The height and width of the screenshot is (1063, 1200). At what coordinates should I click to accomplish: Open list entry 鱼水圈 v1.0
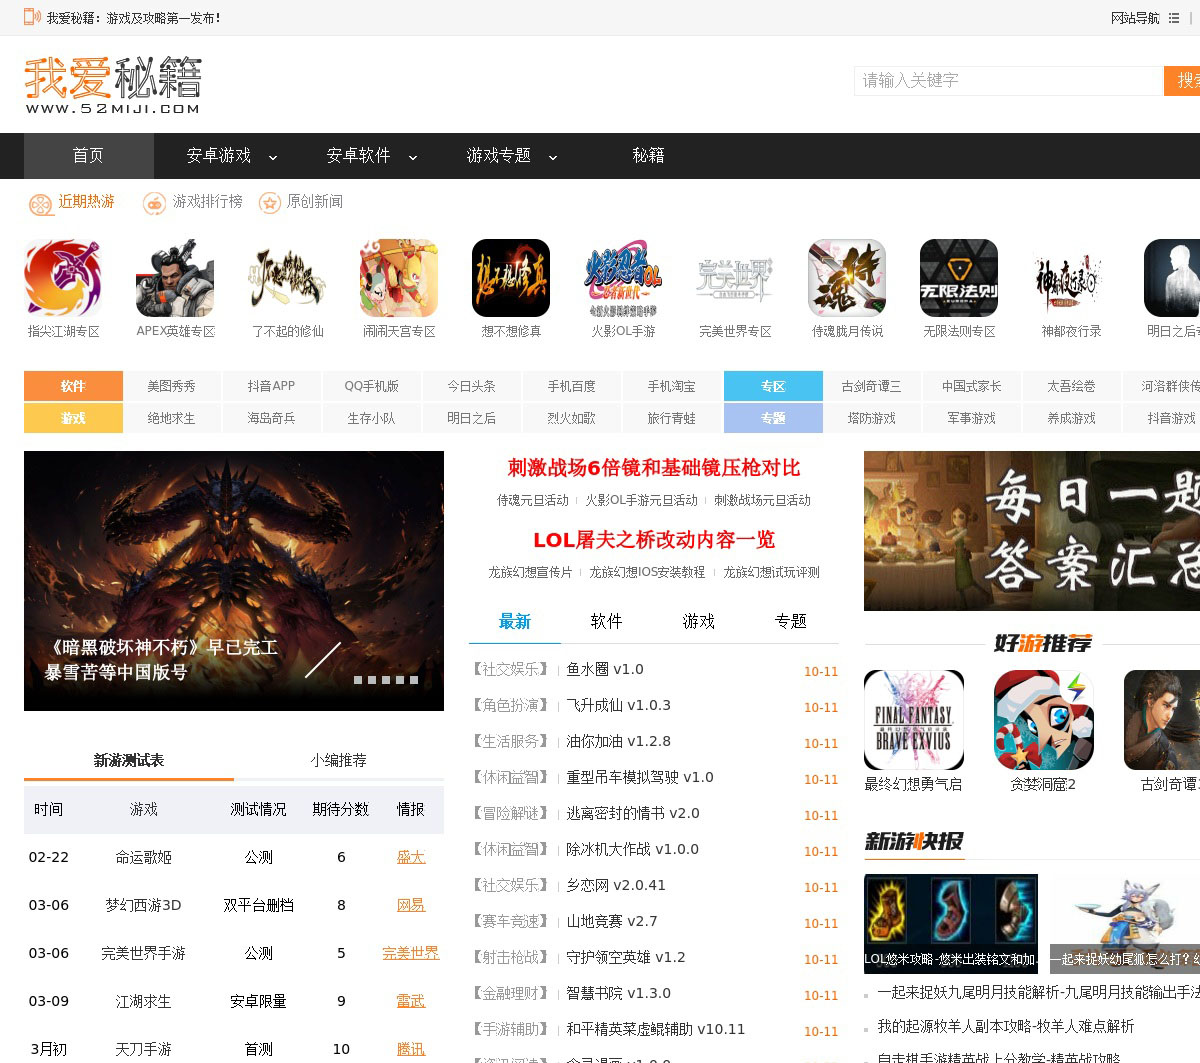605,669
